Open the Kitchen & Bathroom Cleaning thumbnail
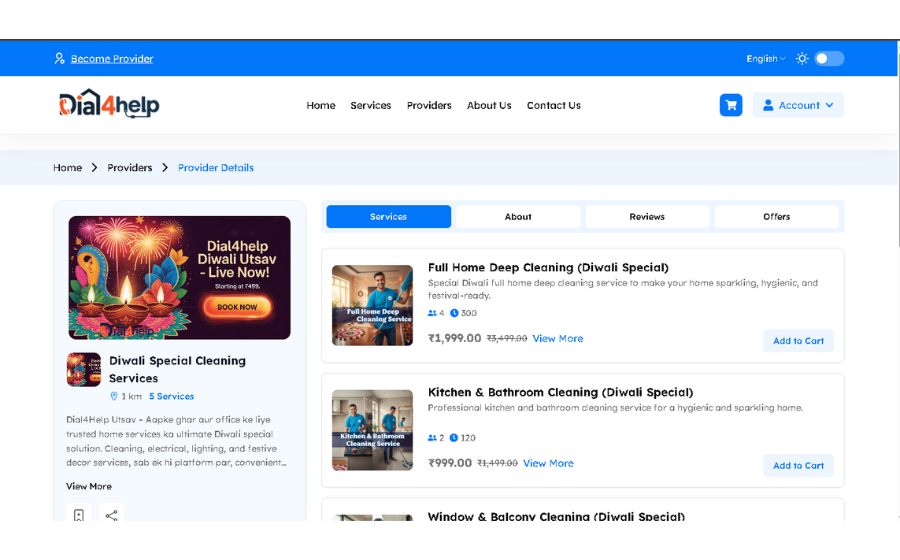The width and height of the screenshot is (900, 560). click(x=372, y=430)
